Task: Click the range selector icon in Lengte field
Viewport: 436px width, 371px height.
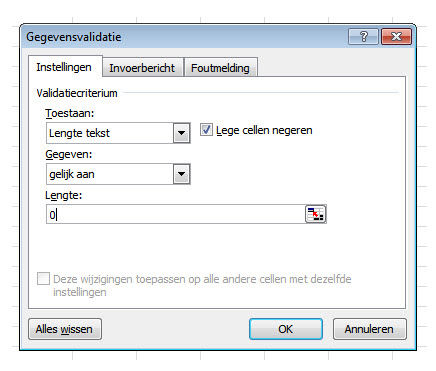Action: point(315,214)
